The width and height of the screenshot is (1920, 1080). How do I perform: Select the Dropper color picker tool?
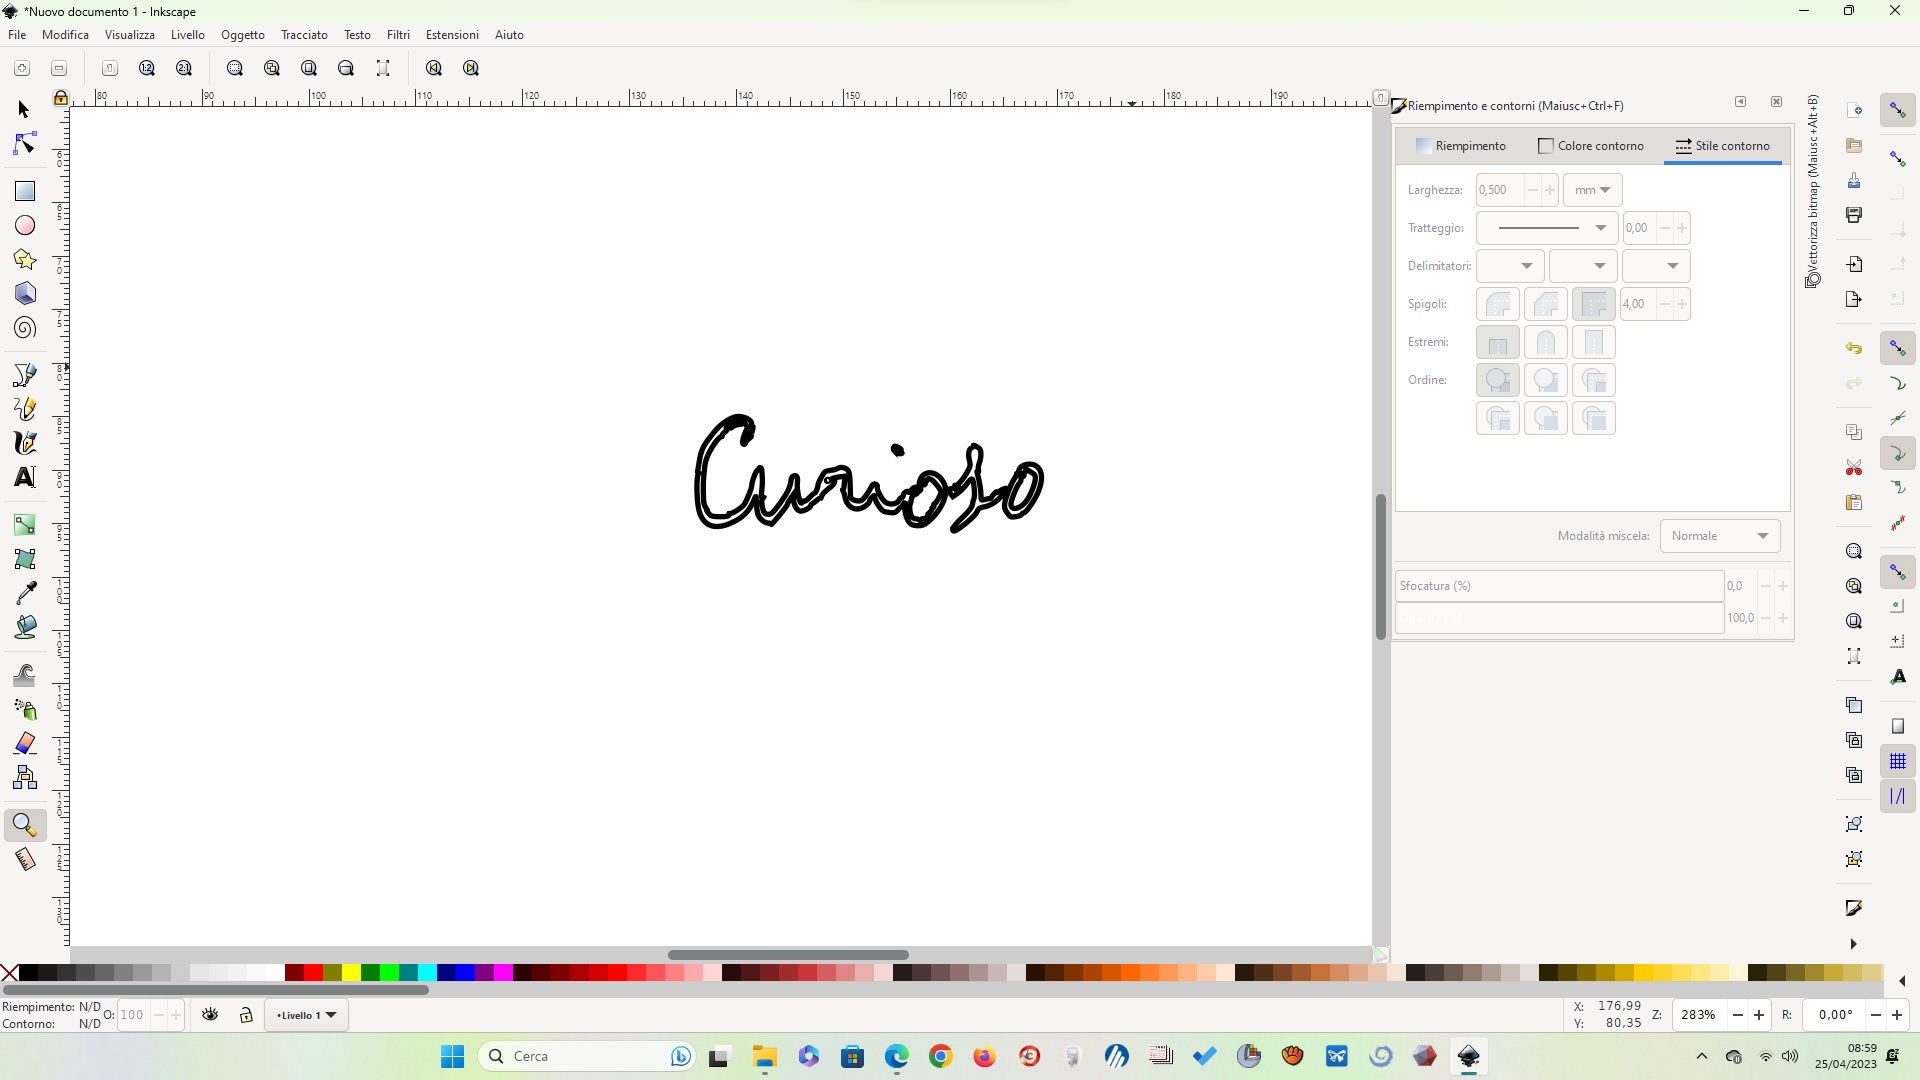tap(25, 592)
